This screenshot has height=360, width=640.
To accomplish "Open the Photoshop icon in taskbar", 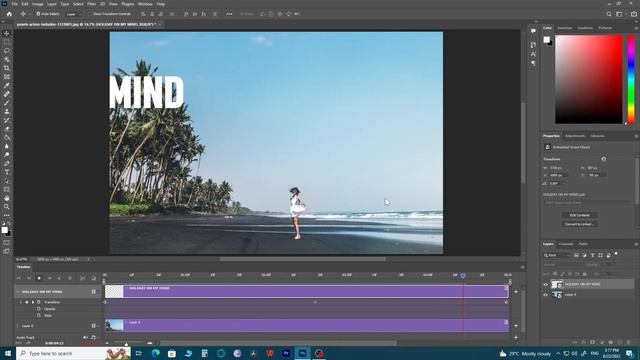I will pos(302,353).
